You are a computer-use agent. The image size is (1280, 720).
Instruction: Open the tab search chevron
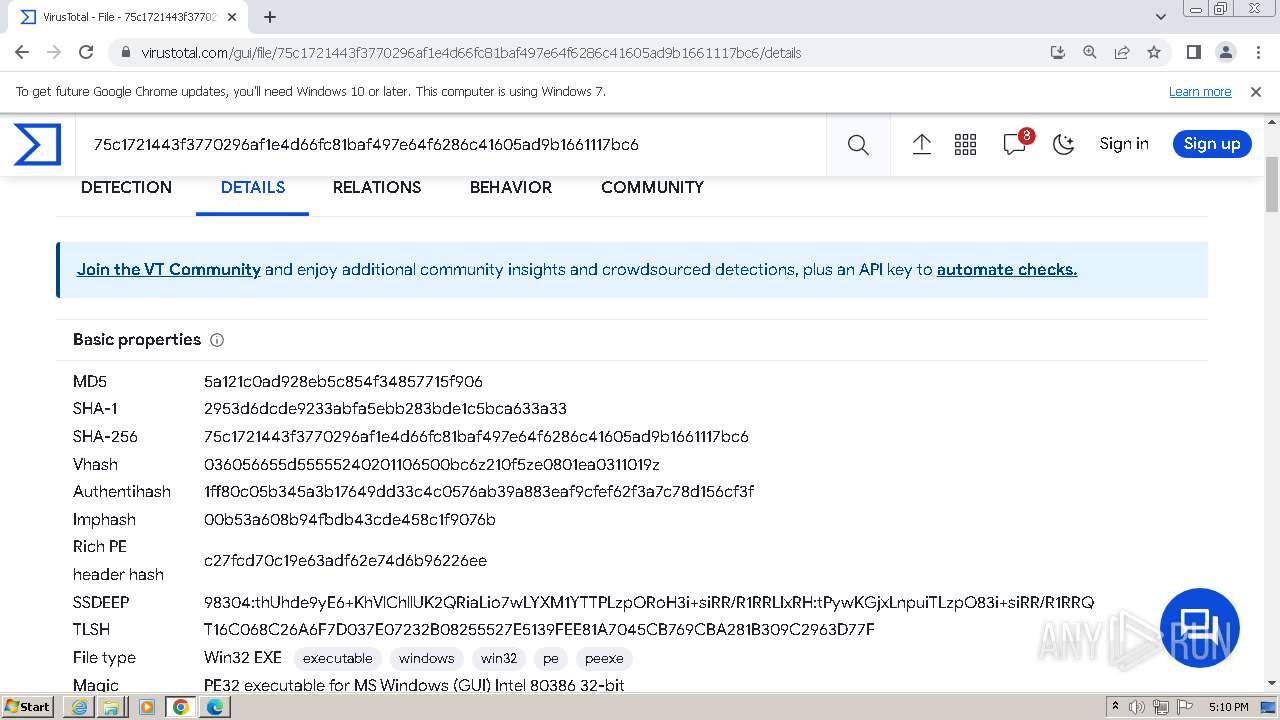1161,17
